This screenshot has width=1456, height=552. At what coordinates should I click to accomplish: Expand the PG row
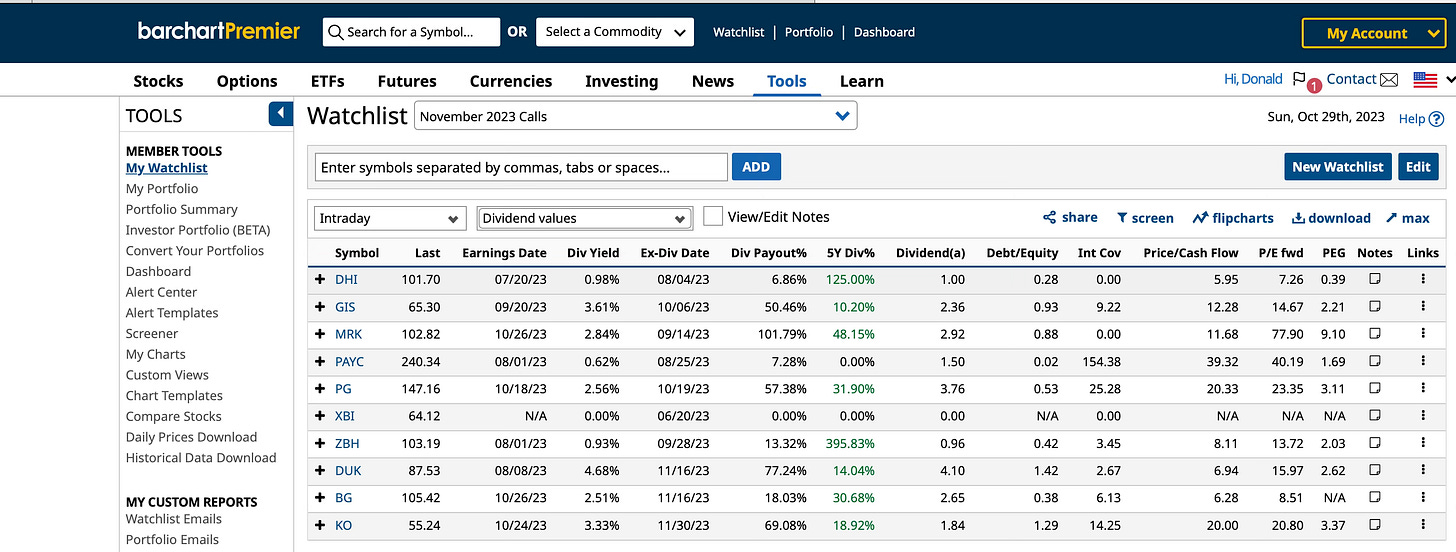(320, 389)
